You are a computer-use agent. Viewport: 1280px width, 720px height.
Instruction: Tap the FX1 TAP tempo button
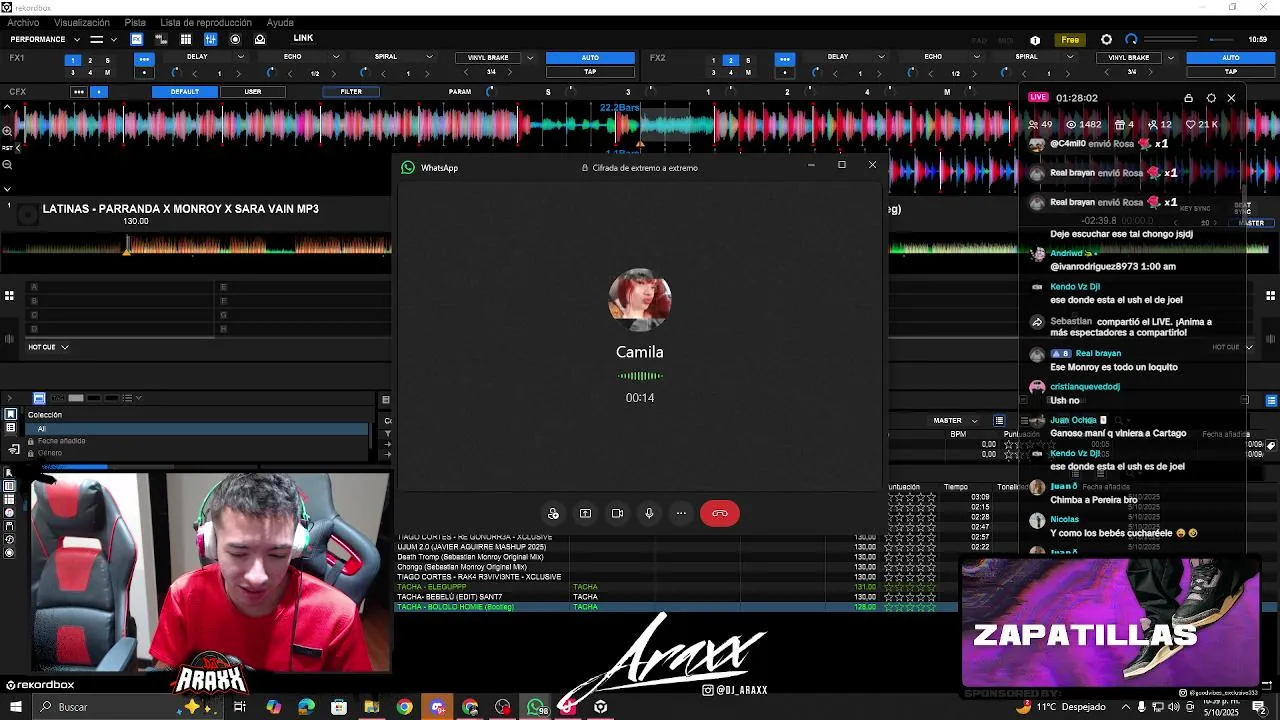pos(590,71)
